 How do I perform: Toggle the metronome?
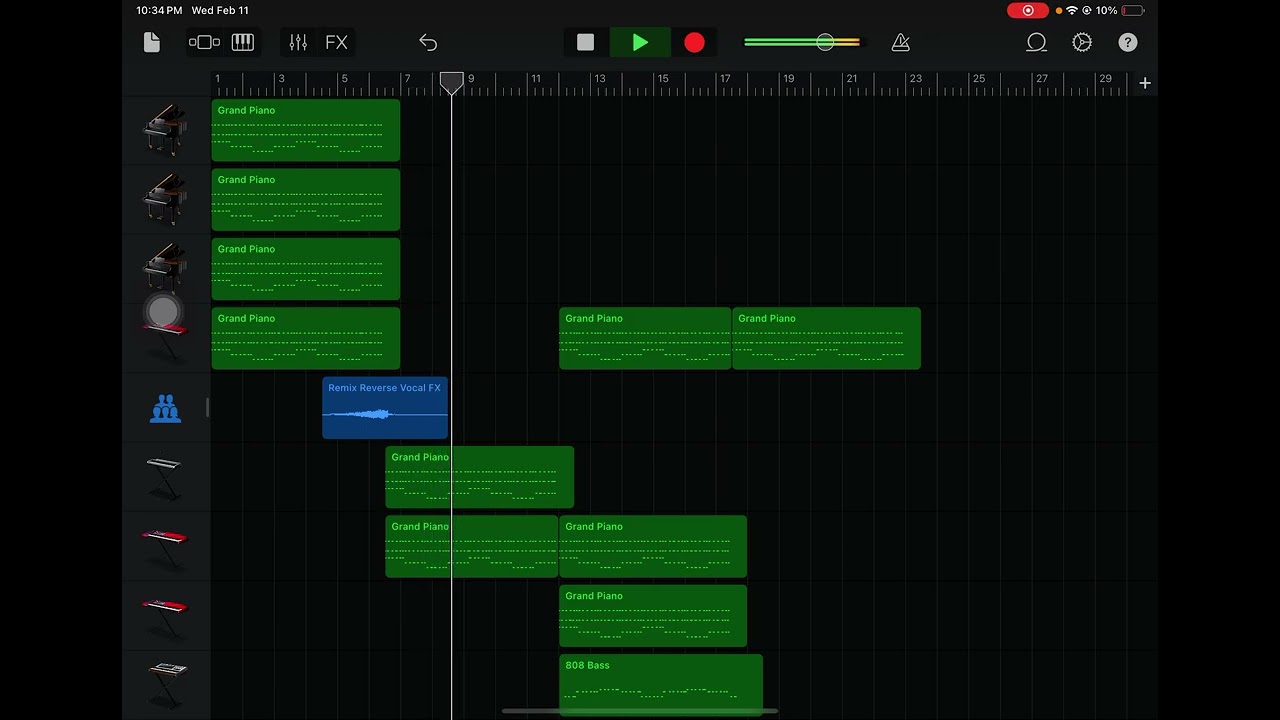(900, 42)
